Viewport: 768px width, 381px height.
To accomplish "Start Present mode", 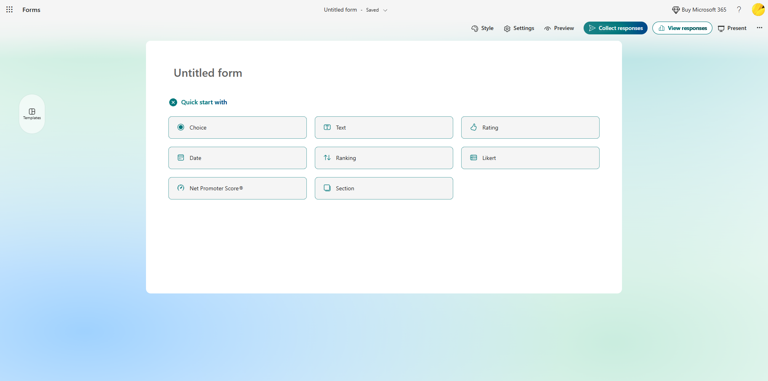I will tap(732, 28).
